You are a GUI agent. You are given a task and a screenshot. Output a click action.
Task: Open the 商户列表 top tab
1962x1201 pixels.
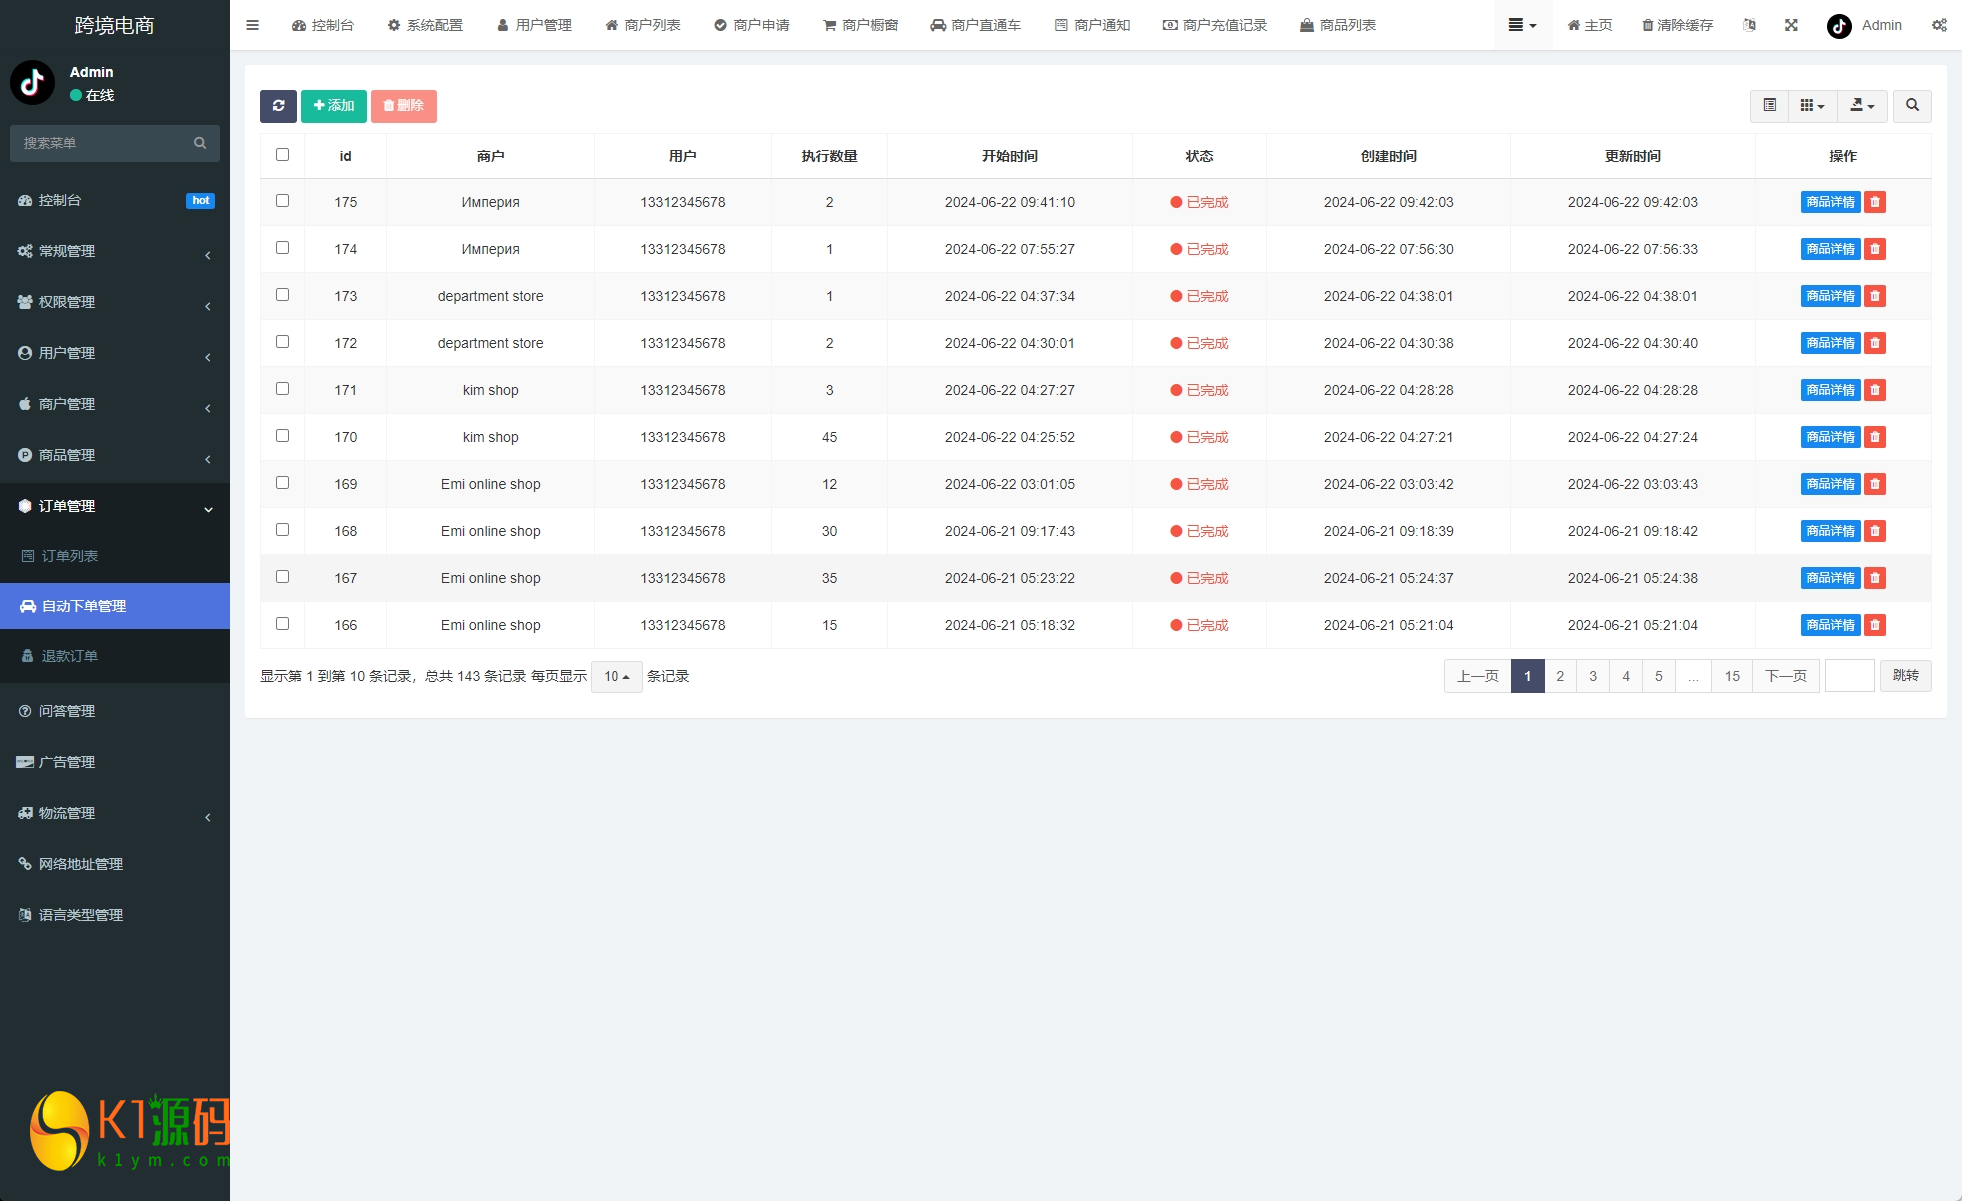coord(643,25)
